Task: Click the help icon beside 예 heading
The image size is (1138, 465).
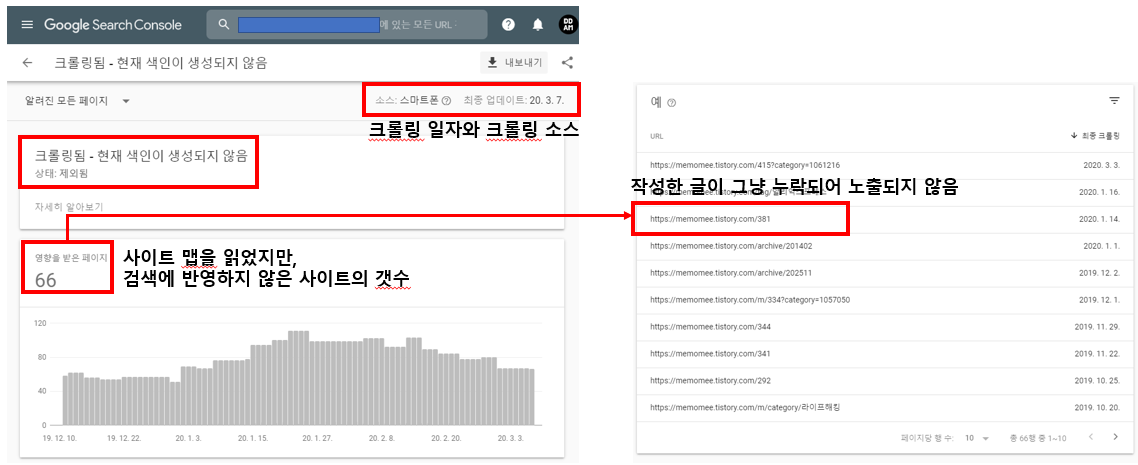Action: 671,103
